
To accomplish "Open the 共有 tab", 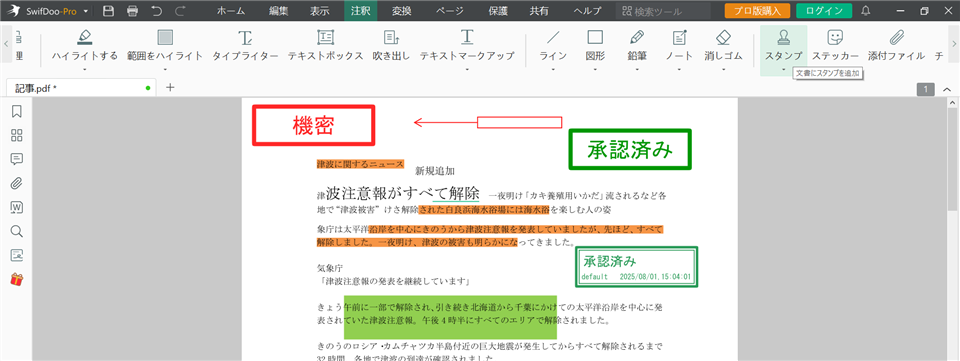I will [539, 11].
